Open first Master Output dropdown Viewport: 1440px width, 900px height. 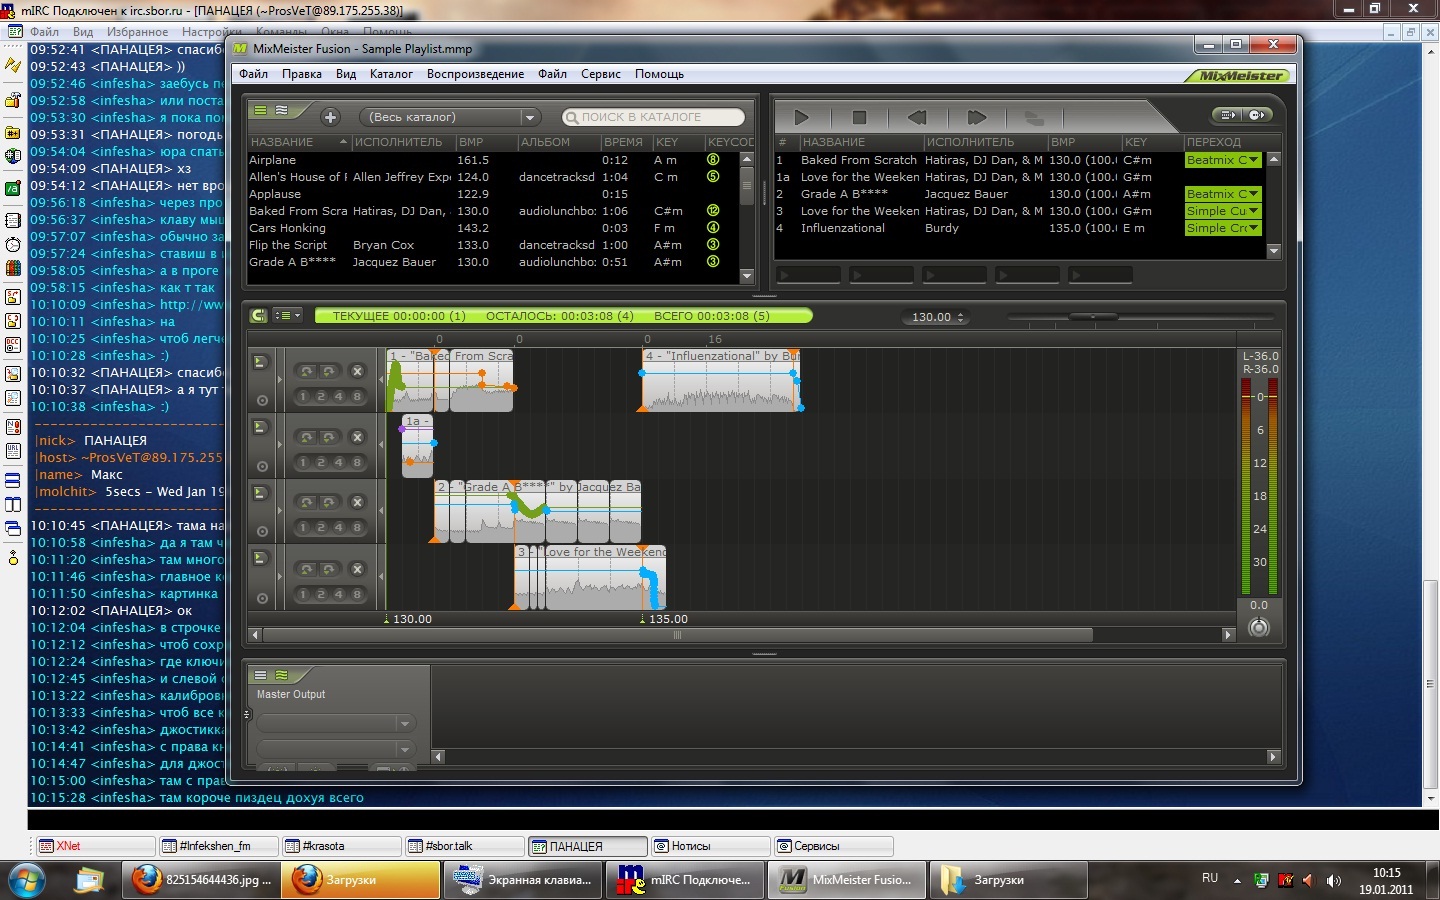coord(335,723)
